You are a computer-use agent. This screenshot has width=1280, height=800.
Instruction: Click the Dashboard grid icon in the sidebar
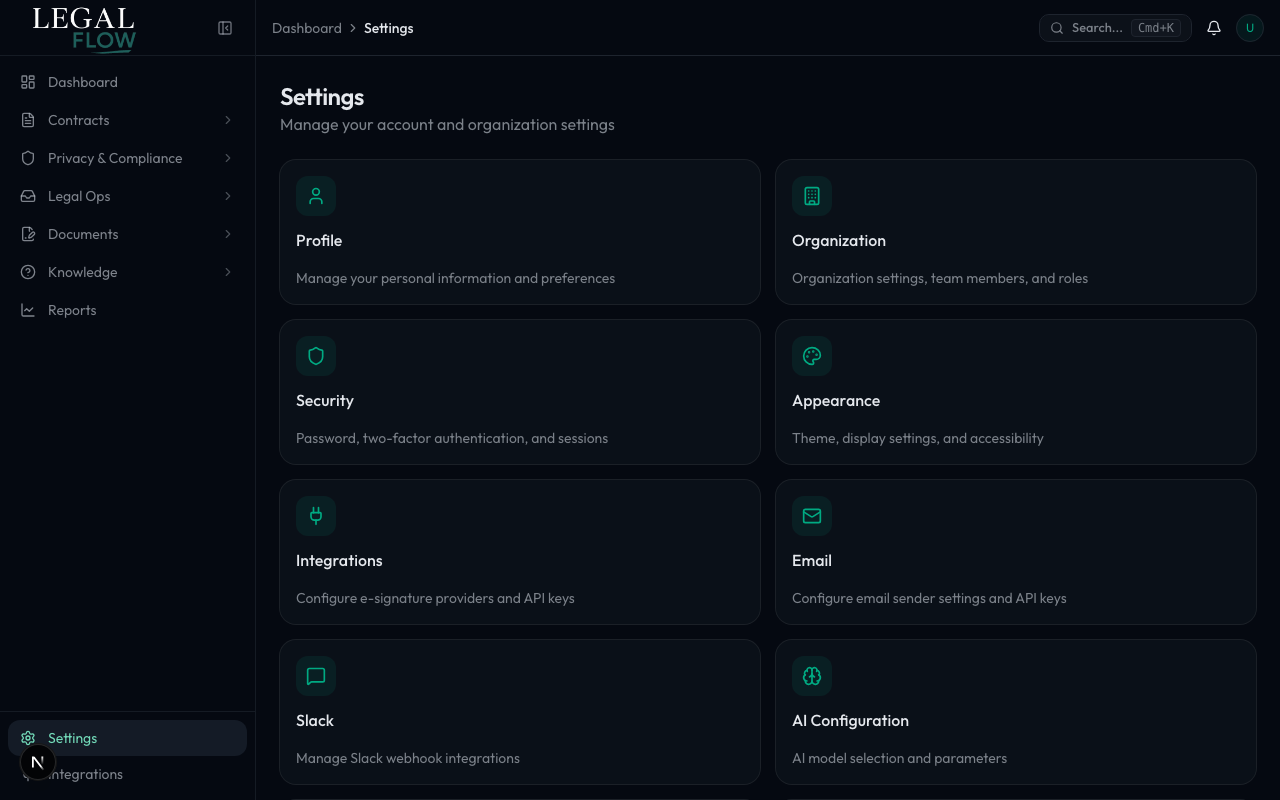28,82
